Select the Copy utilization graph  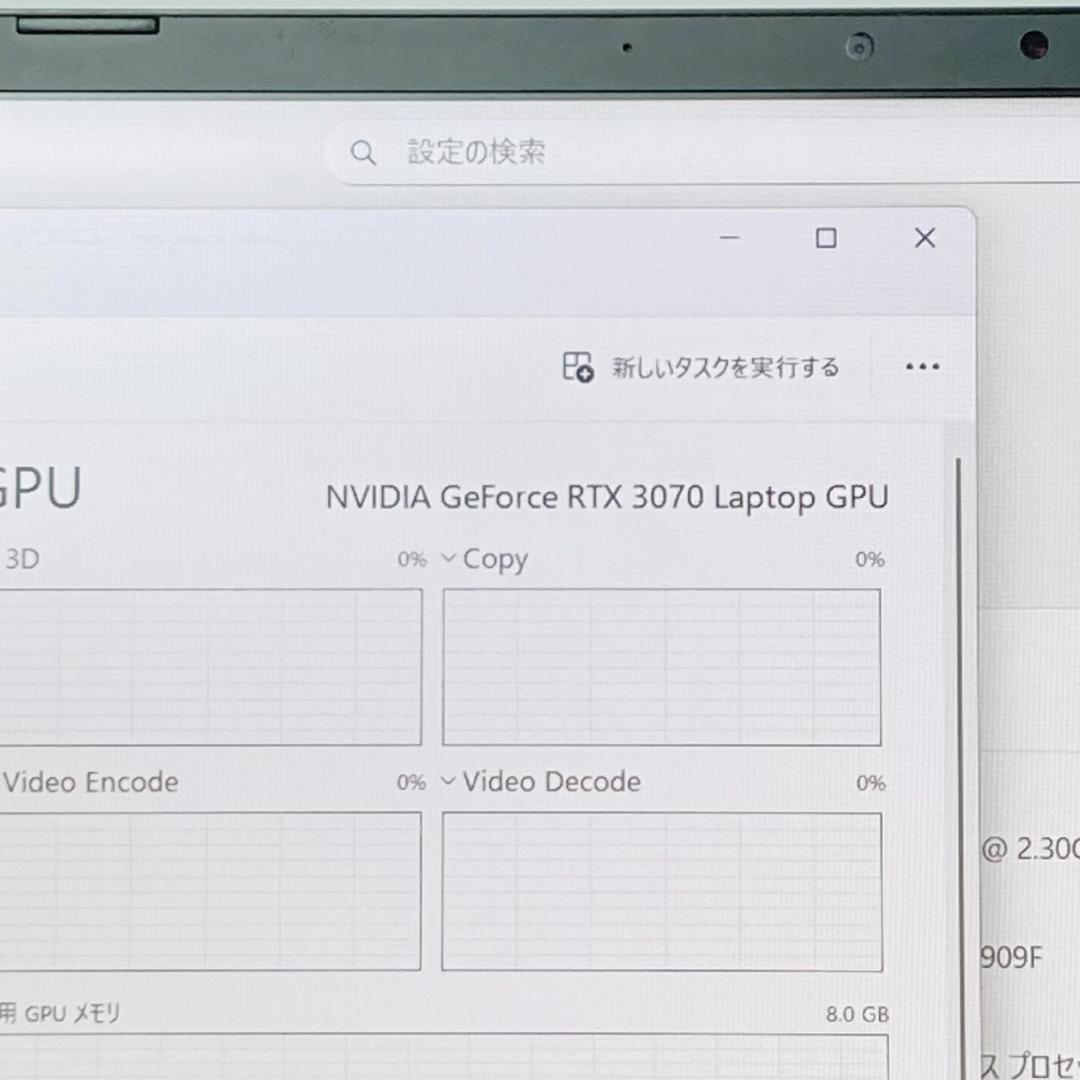pyautogui.click(x=661, y=667)
